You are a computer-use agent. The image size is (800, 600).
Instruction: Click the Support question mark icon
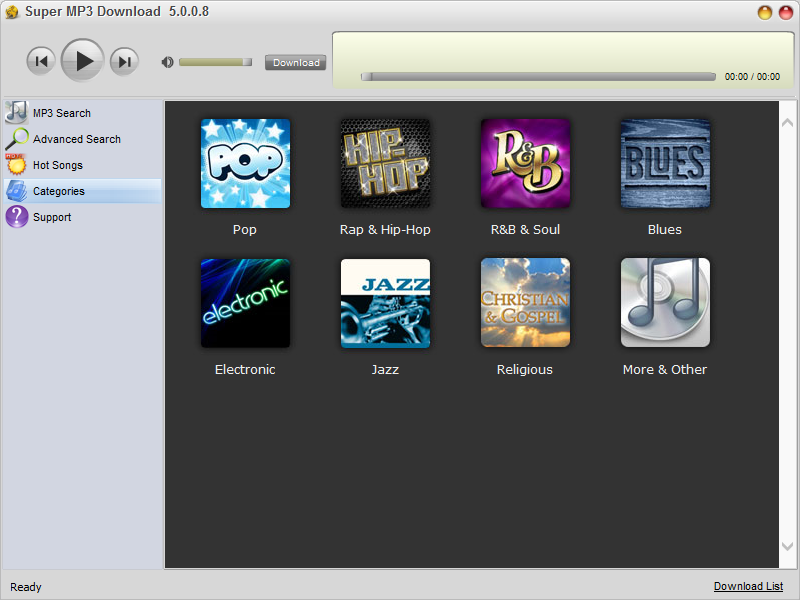tap(16, 217)
